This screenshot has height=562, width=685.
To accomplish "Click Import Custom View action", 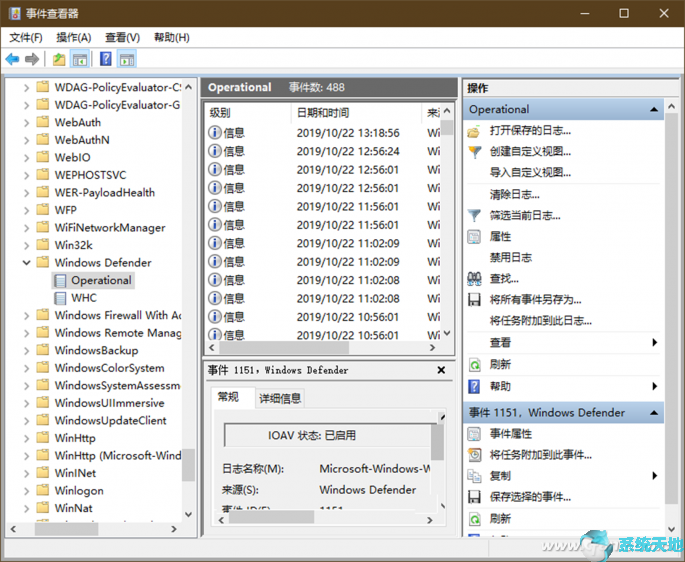I will [530, 173].
